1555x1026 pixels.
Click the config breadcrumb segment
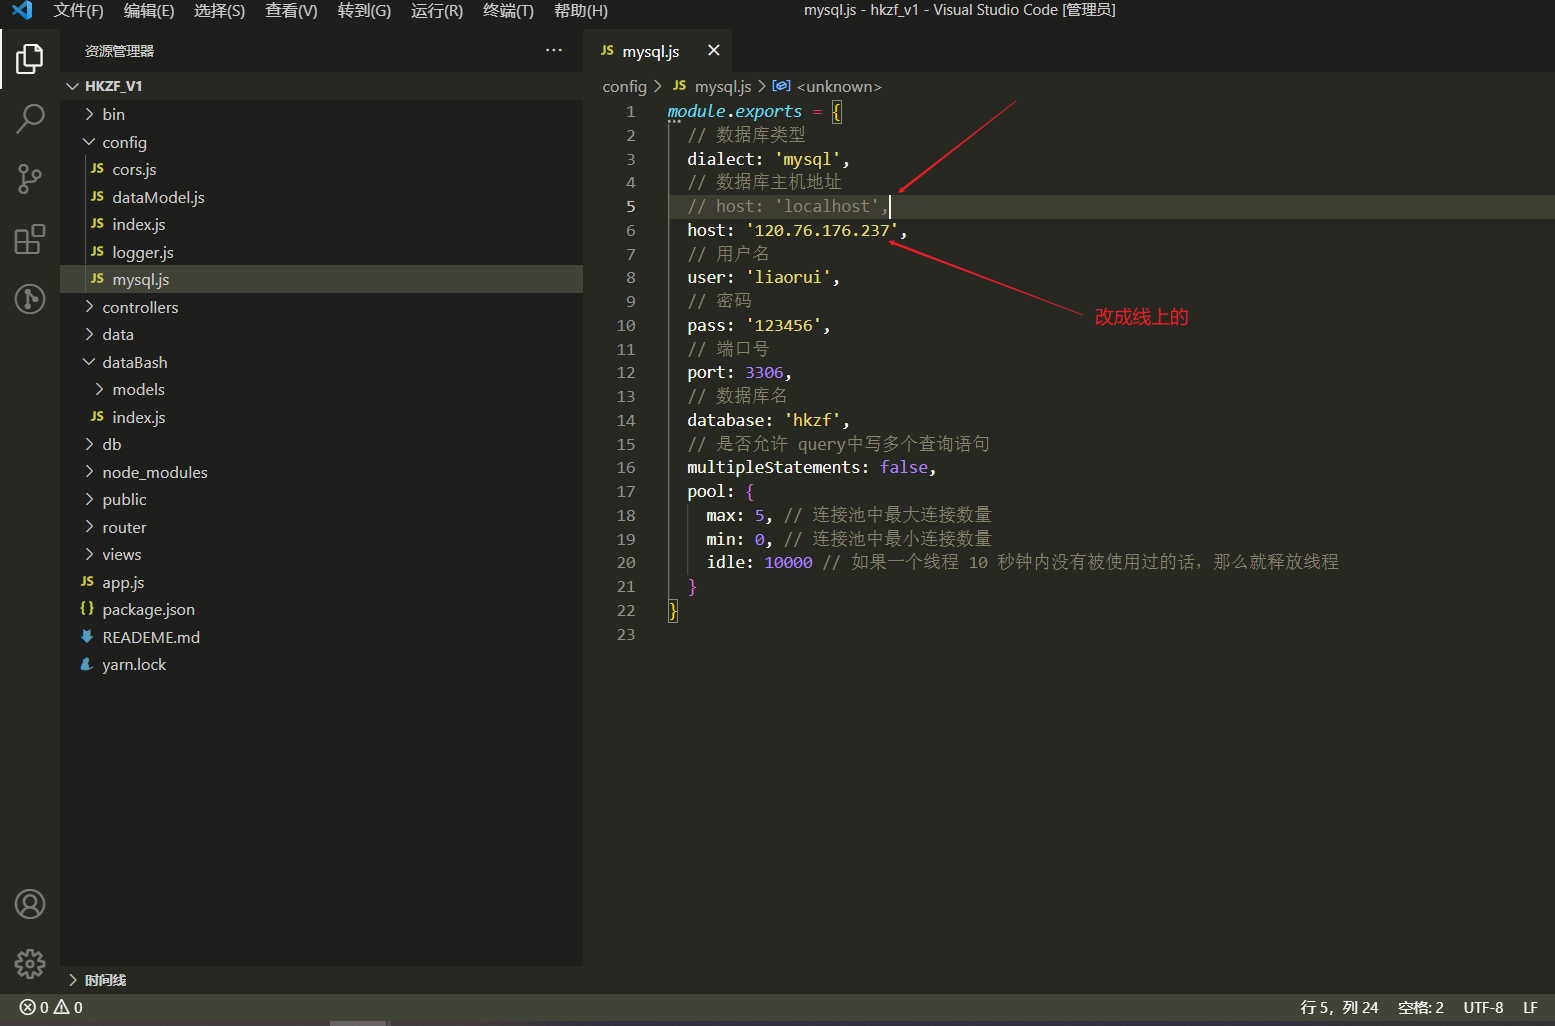(624, 87)
